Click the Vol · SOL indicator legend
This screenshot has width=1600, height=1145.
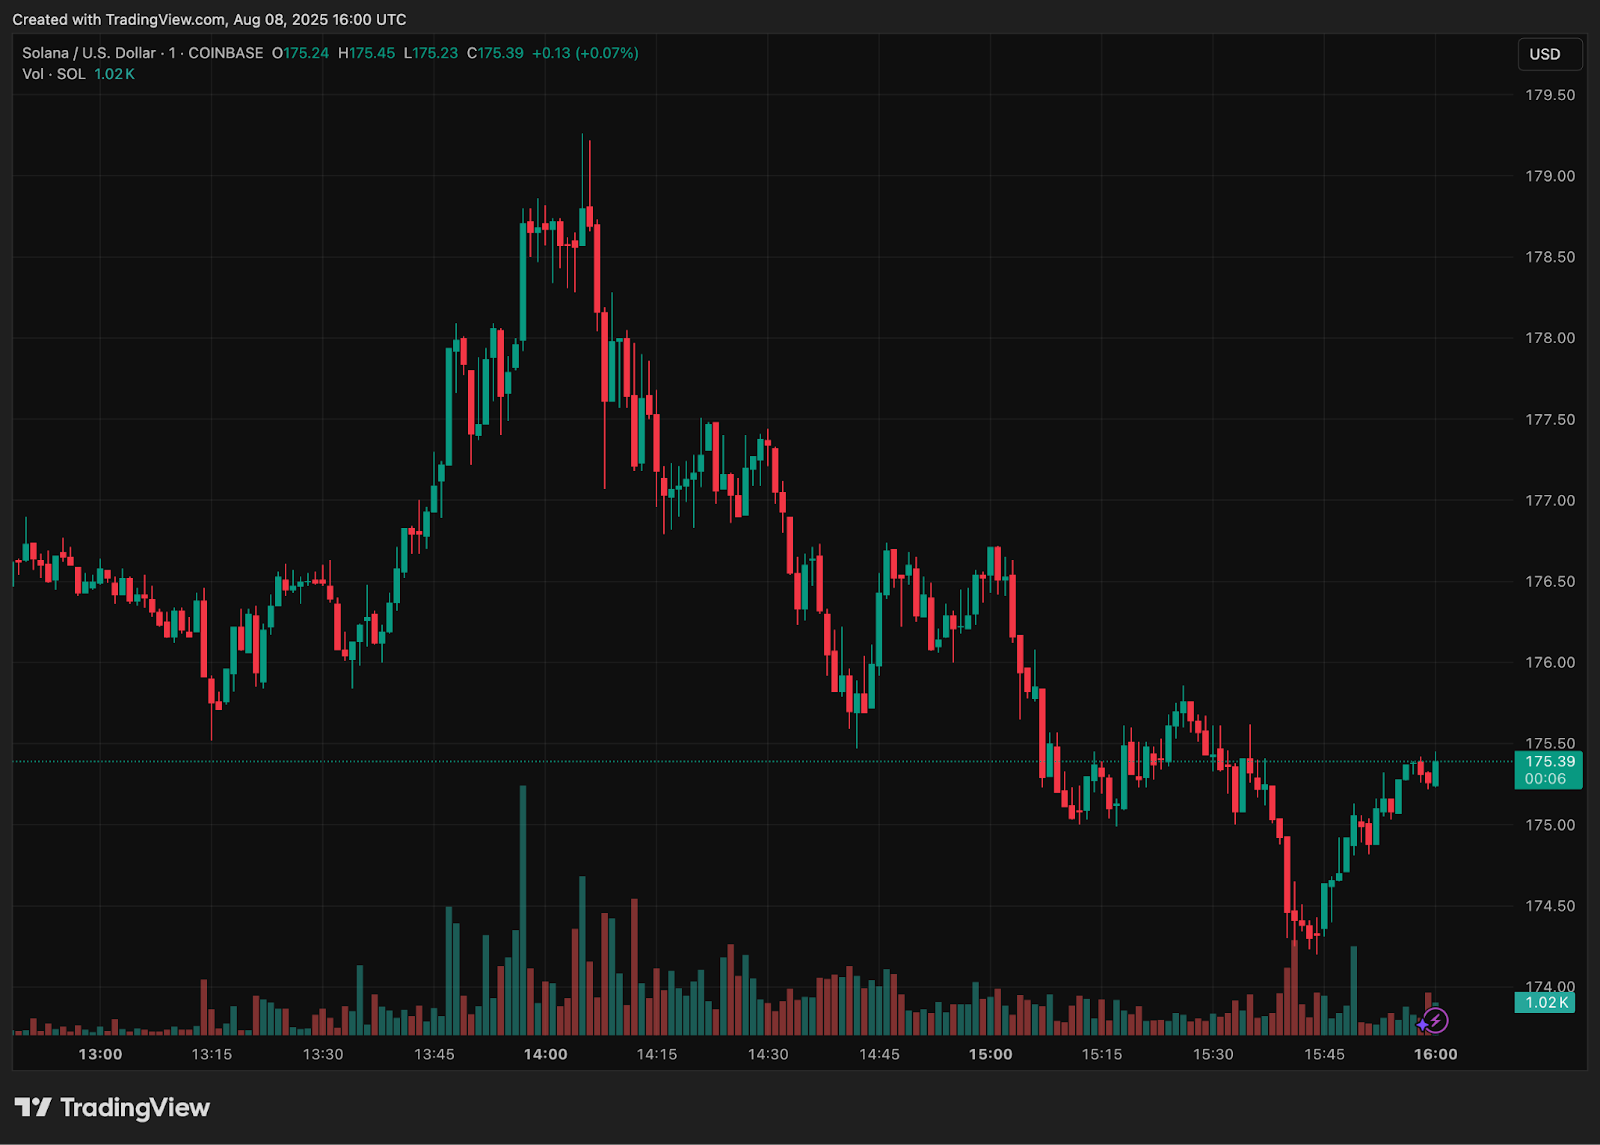[x=54, y=74]
